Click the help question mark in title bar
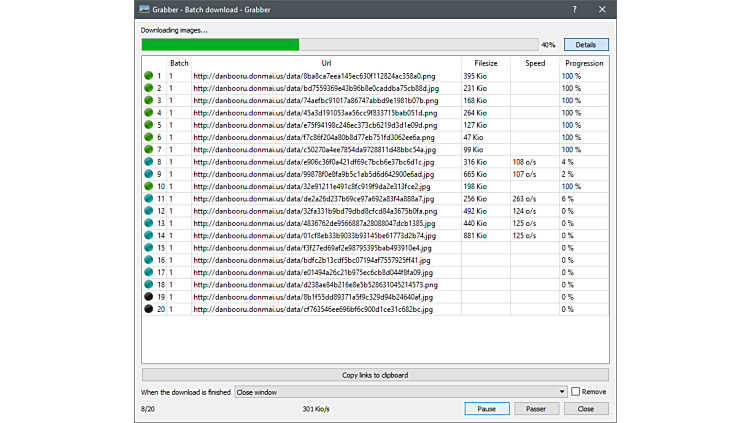 [x=574, y=9]
